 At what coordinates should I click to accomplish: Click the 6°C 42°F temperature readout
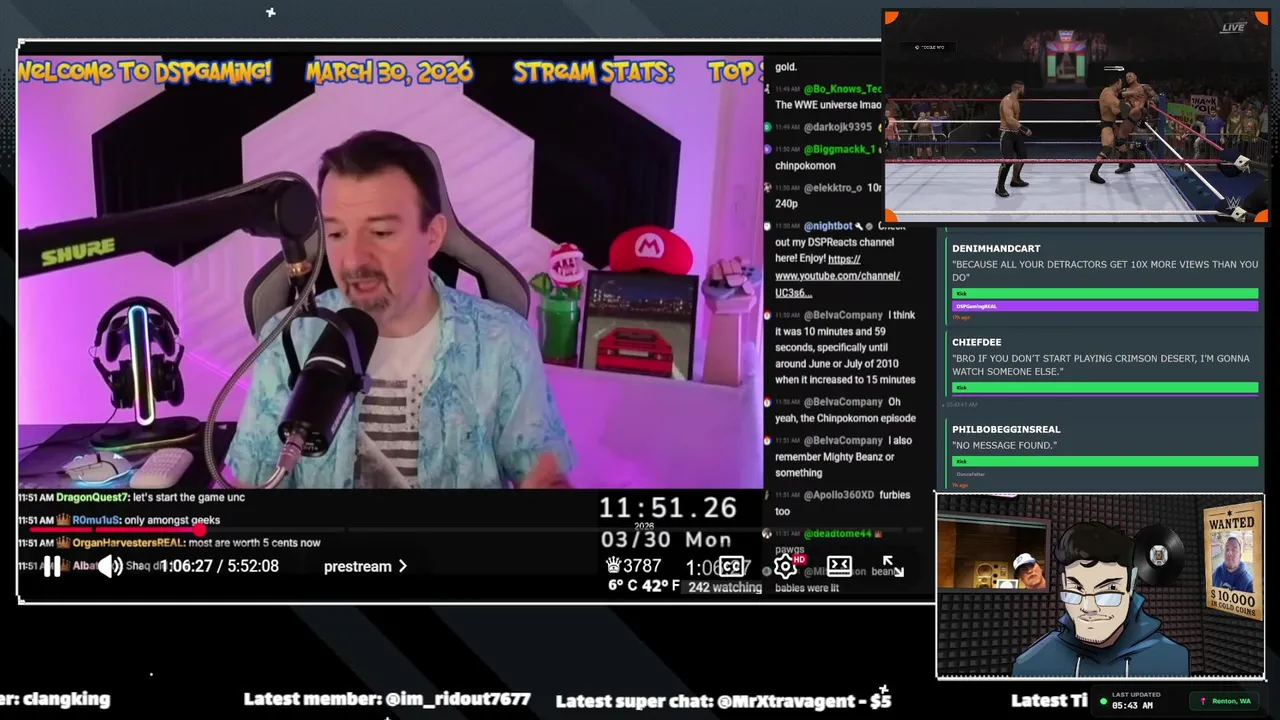[644, 585]
